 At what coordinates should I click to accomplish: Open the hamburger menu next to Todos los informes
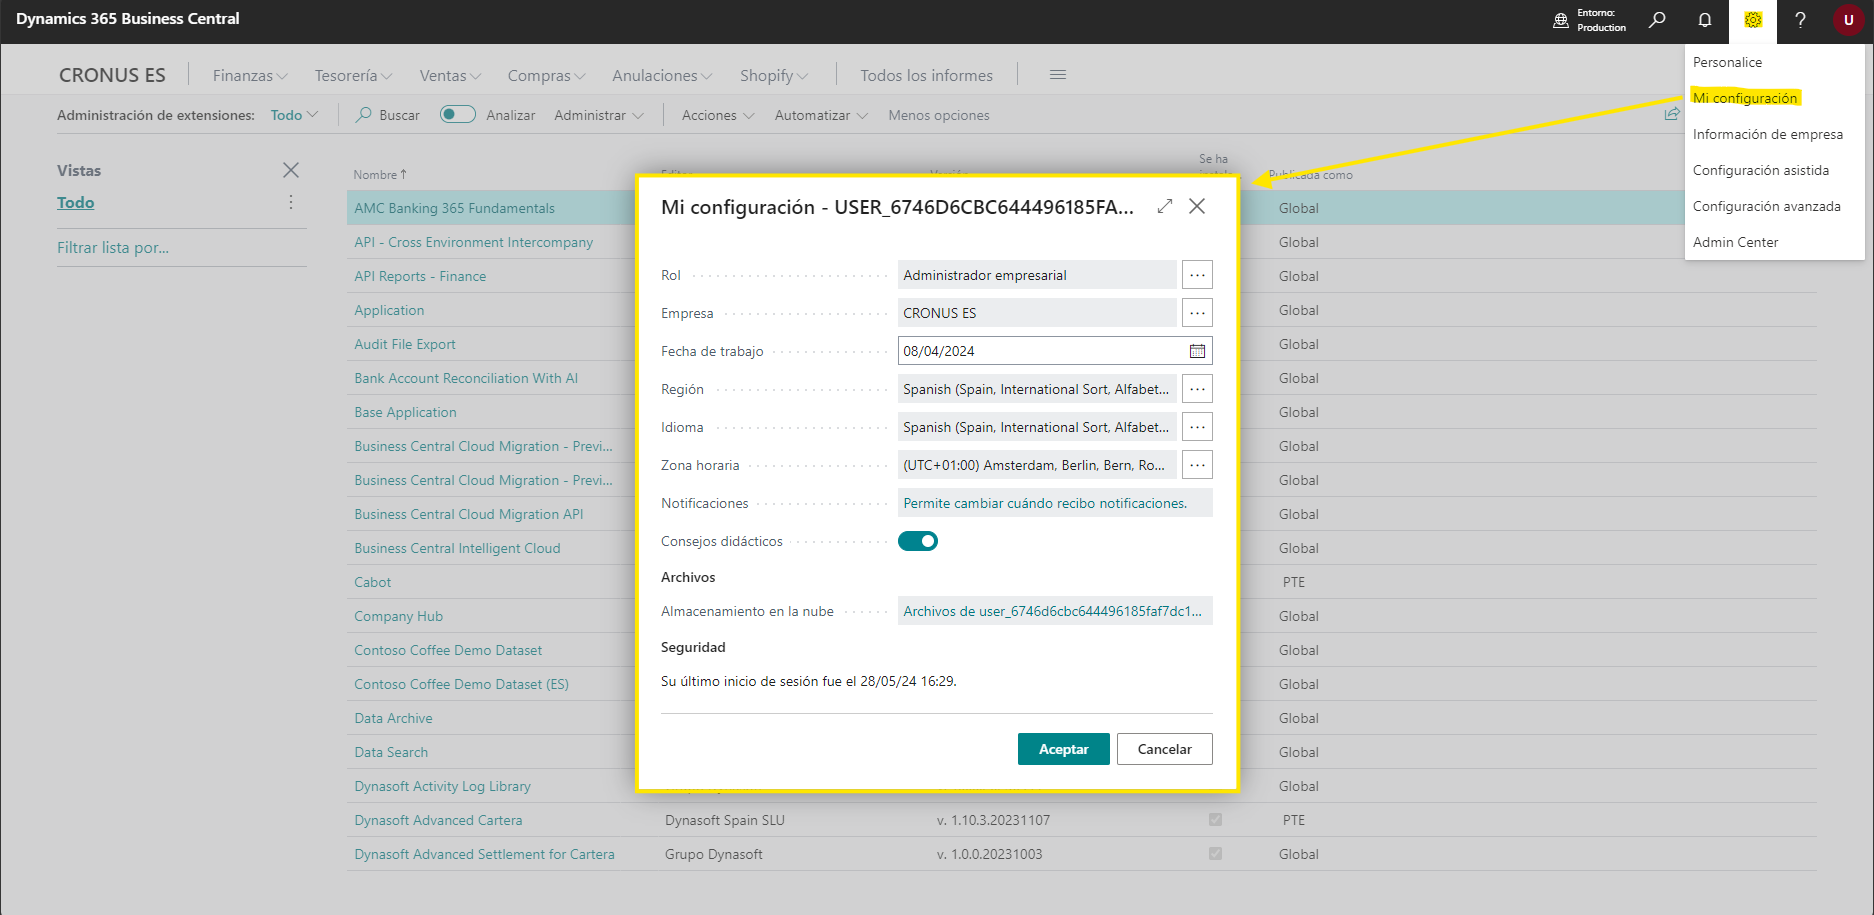pyautogui.click(x=1058, y=75)
